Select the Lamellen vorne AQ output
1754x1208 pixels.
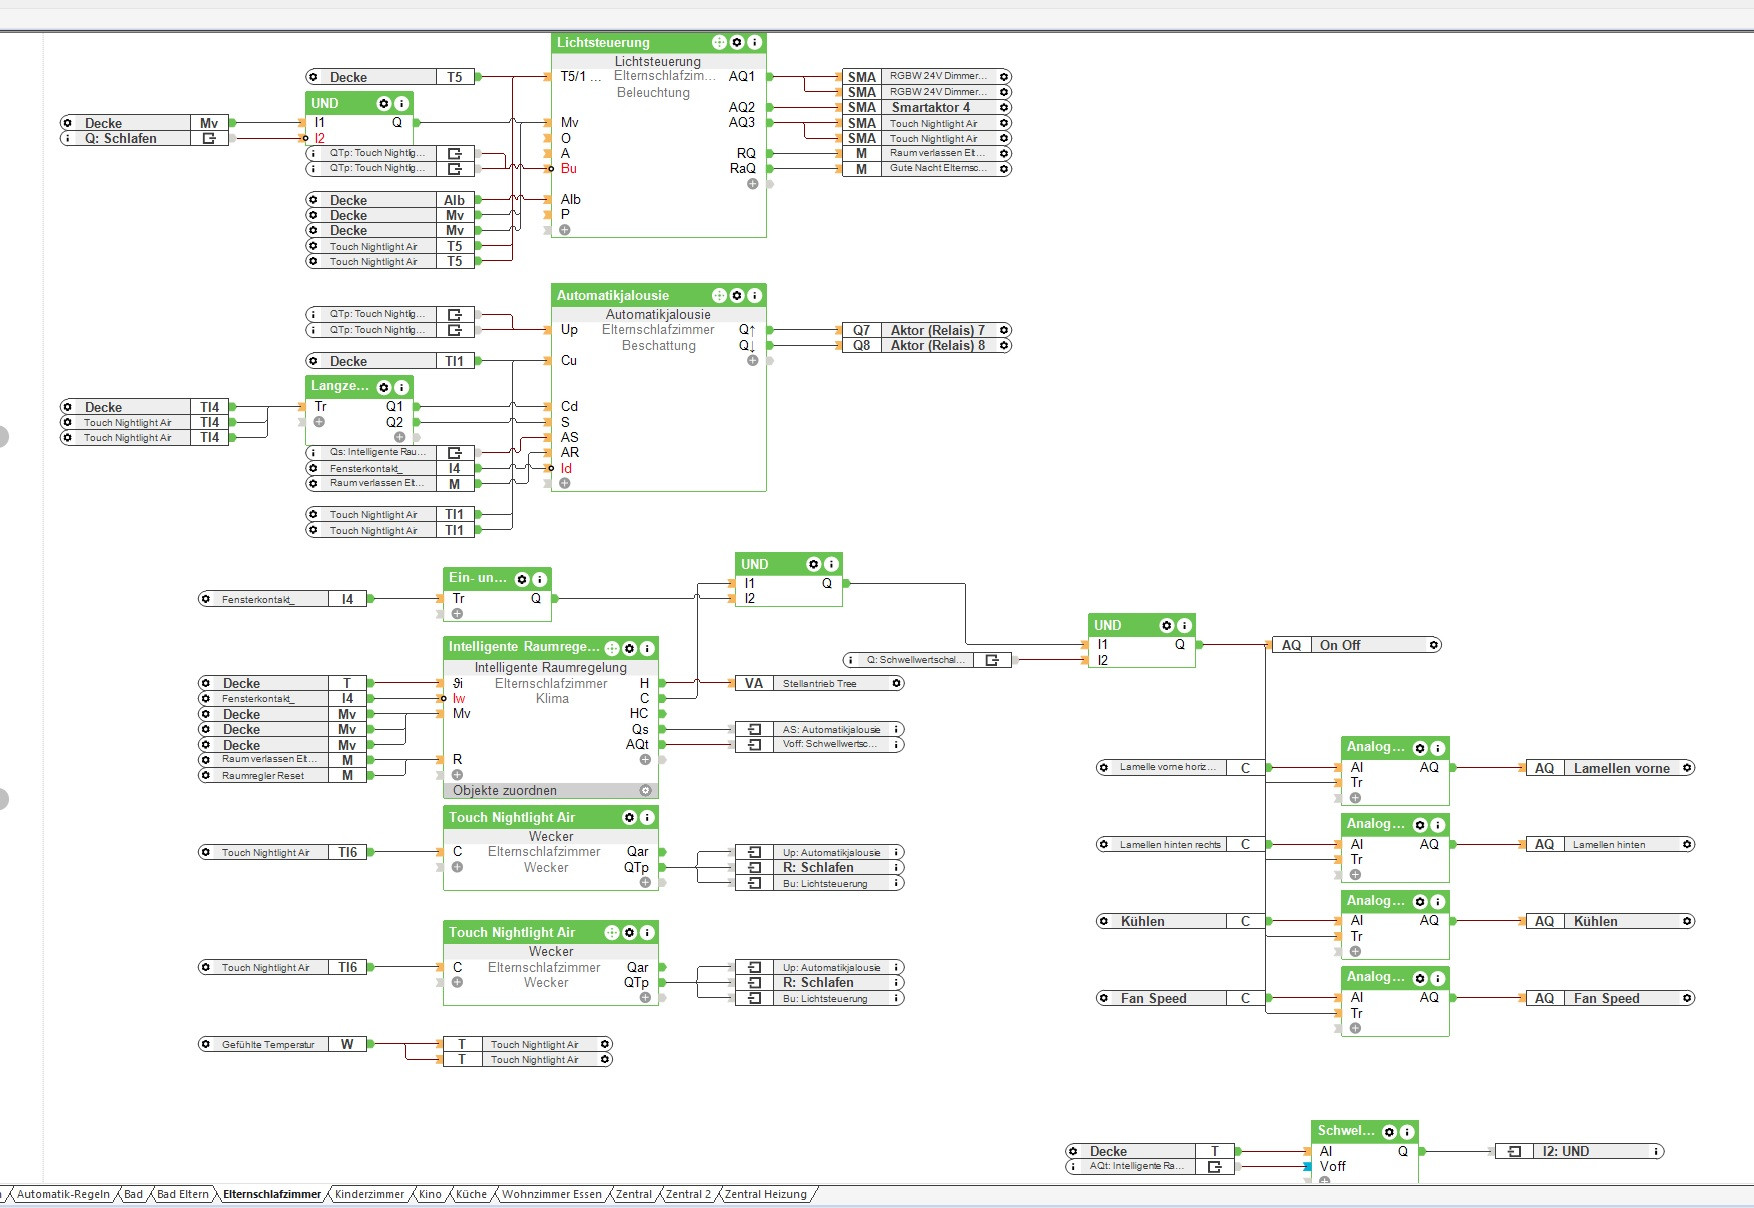1610,768
